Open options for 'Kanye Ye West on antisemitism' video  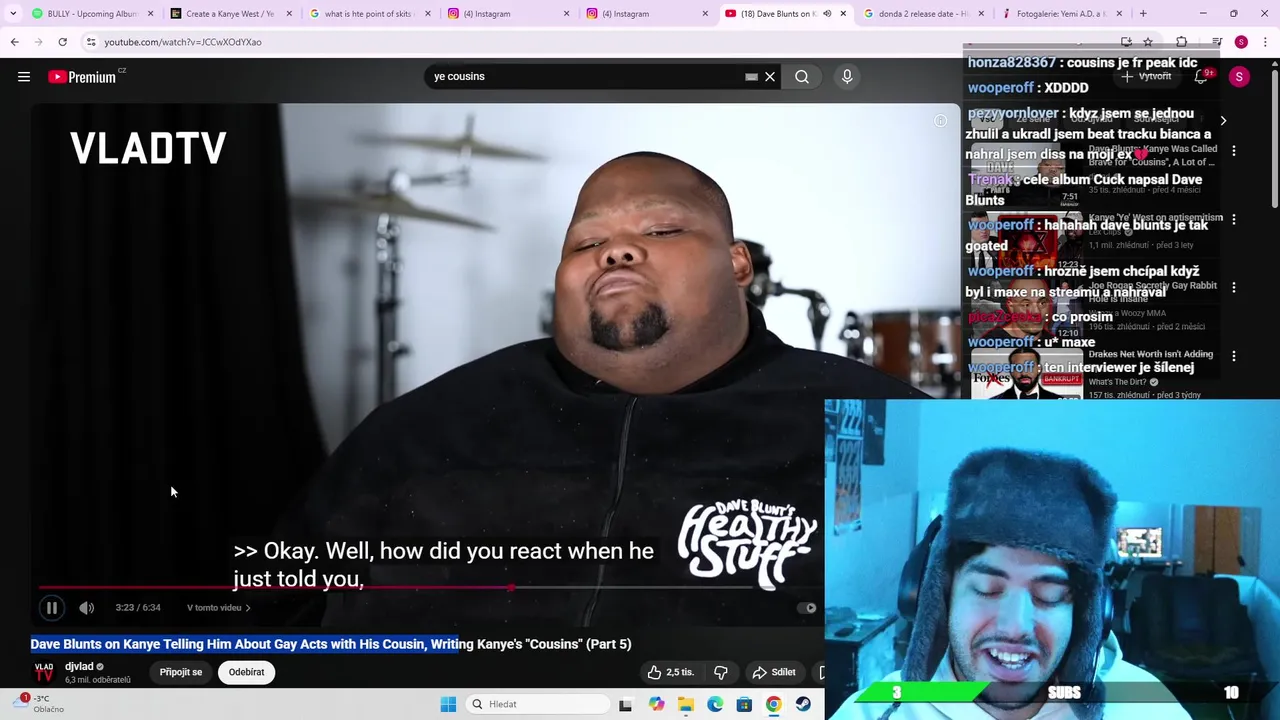pyautogui.click(x=1234, y=219)
